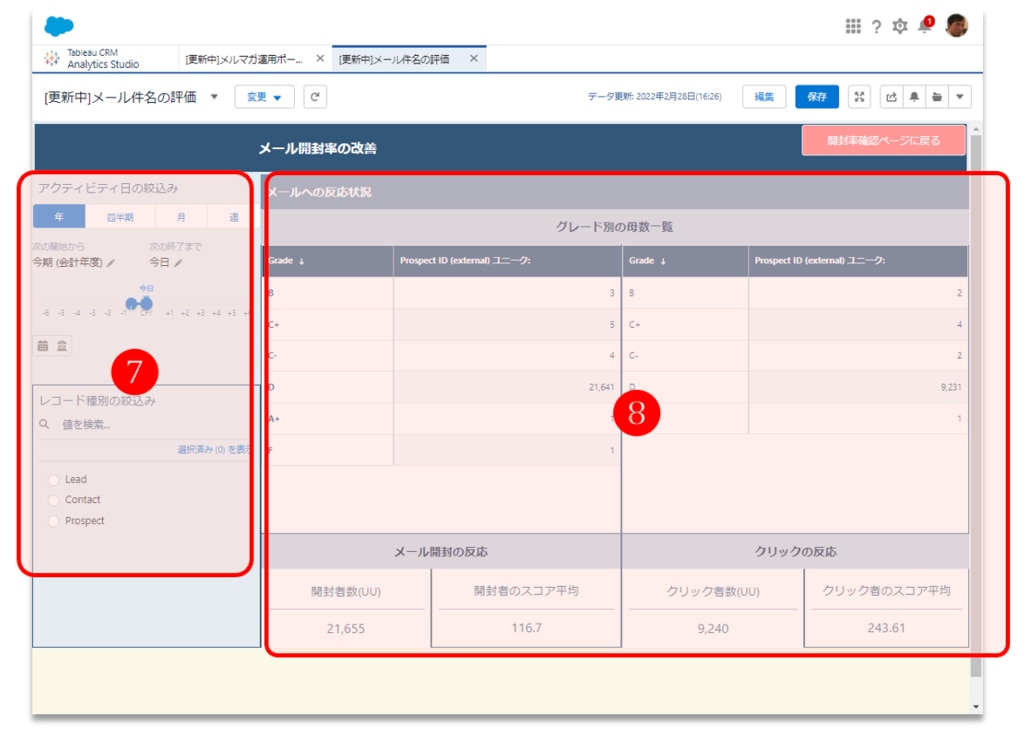This screenshot has height=743, width=1024.
Task: Click the 開封率確認ページに戻る button
Action: point(883,140)
